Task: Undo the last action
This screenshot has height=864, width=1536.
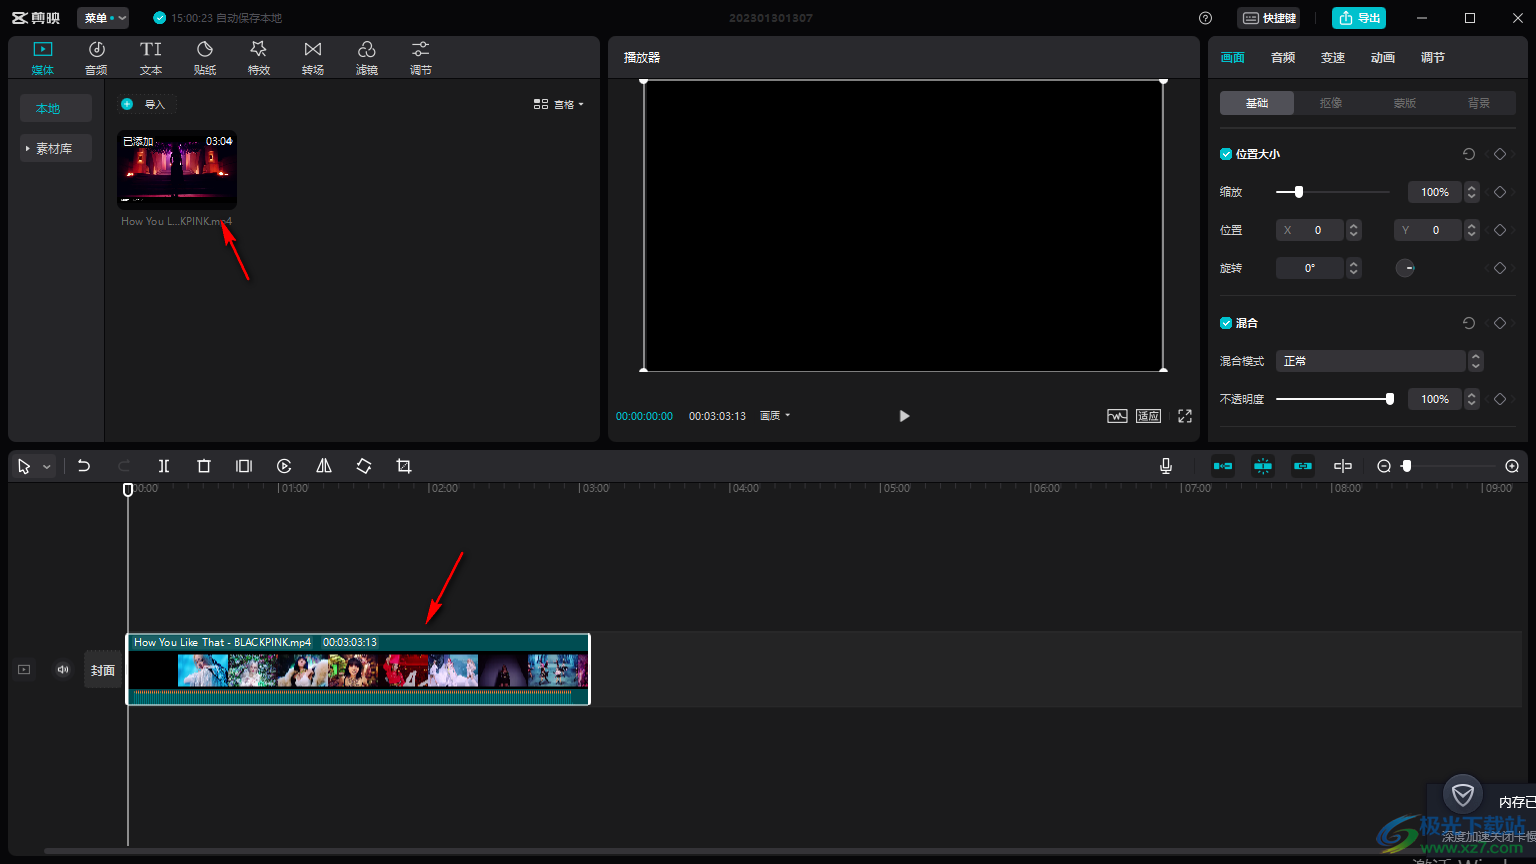Action: tap(84, 466)
